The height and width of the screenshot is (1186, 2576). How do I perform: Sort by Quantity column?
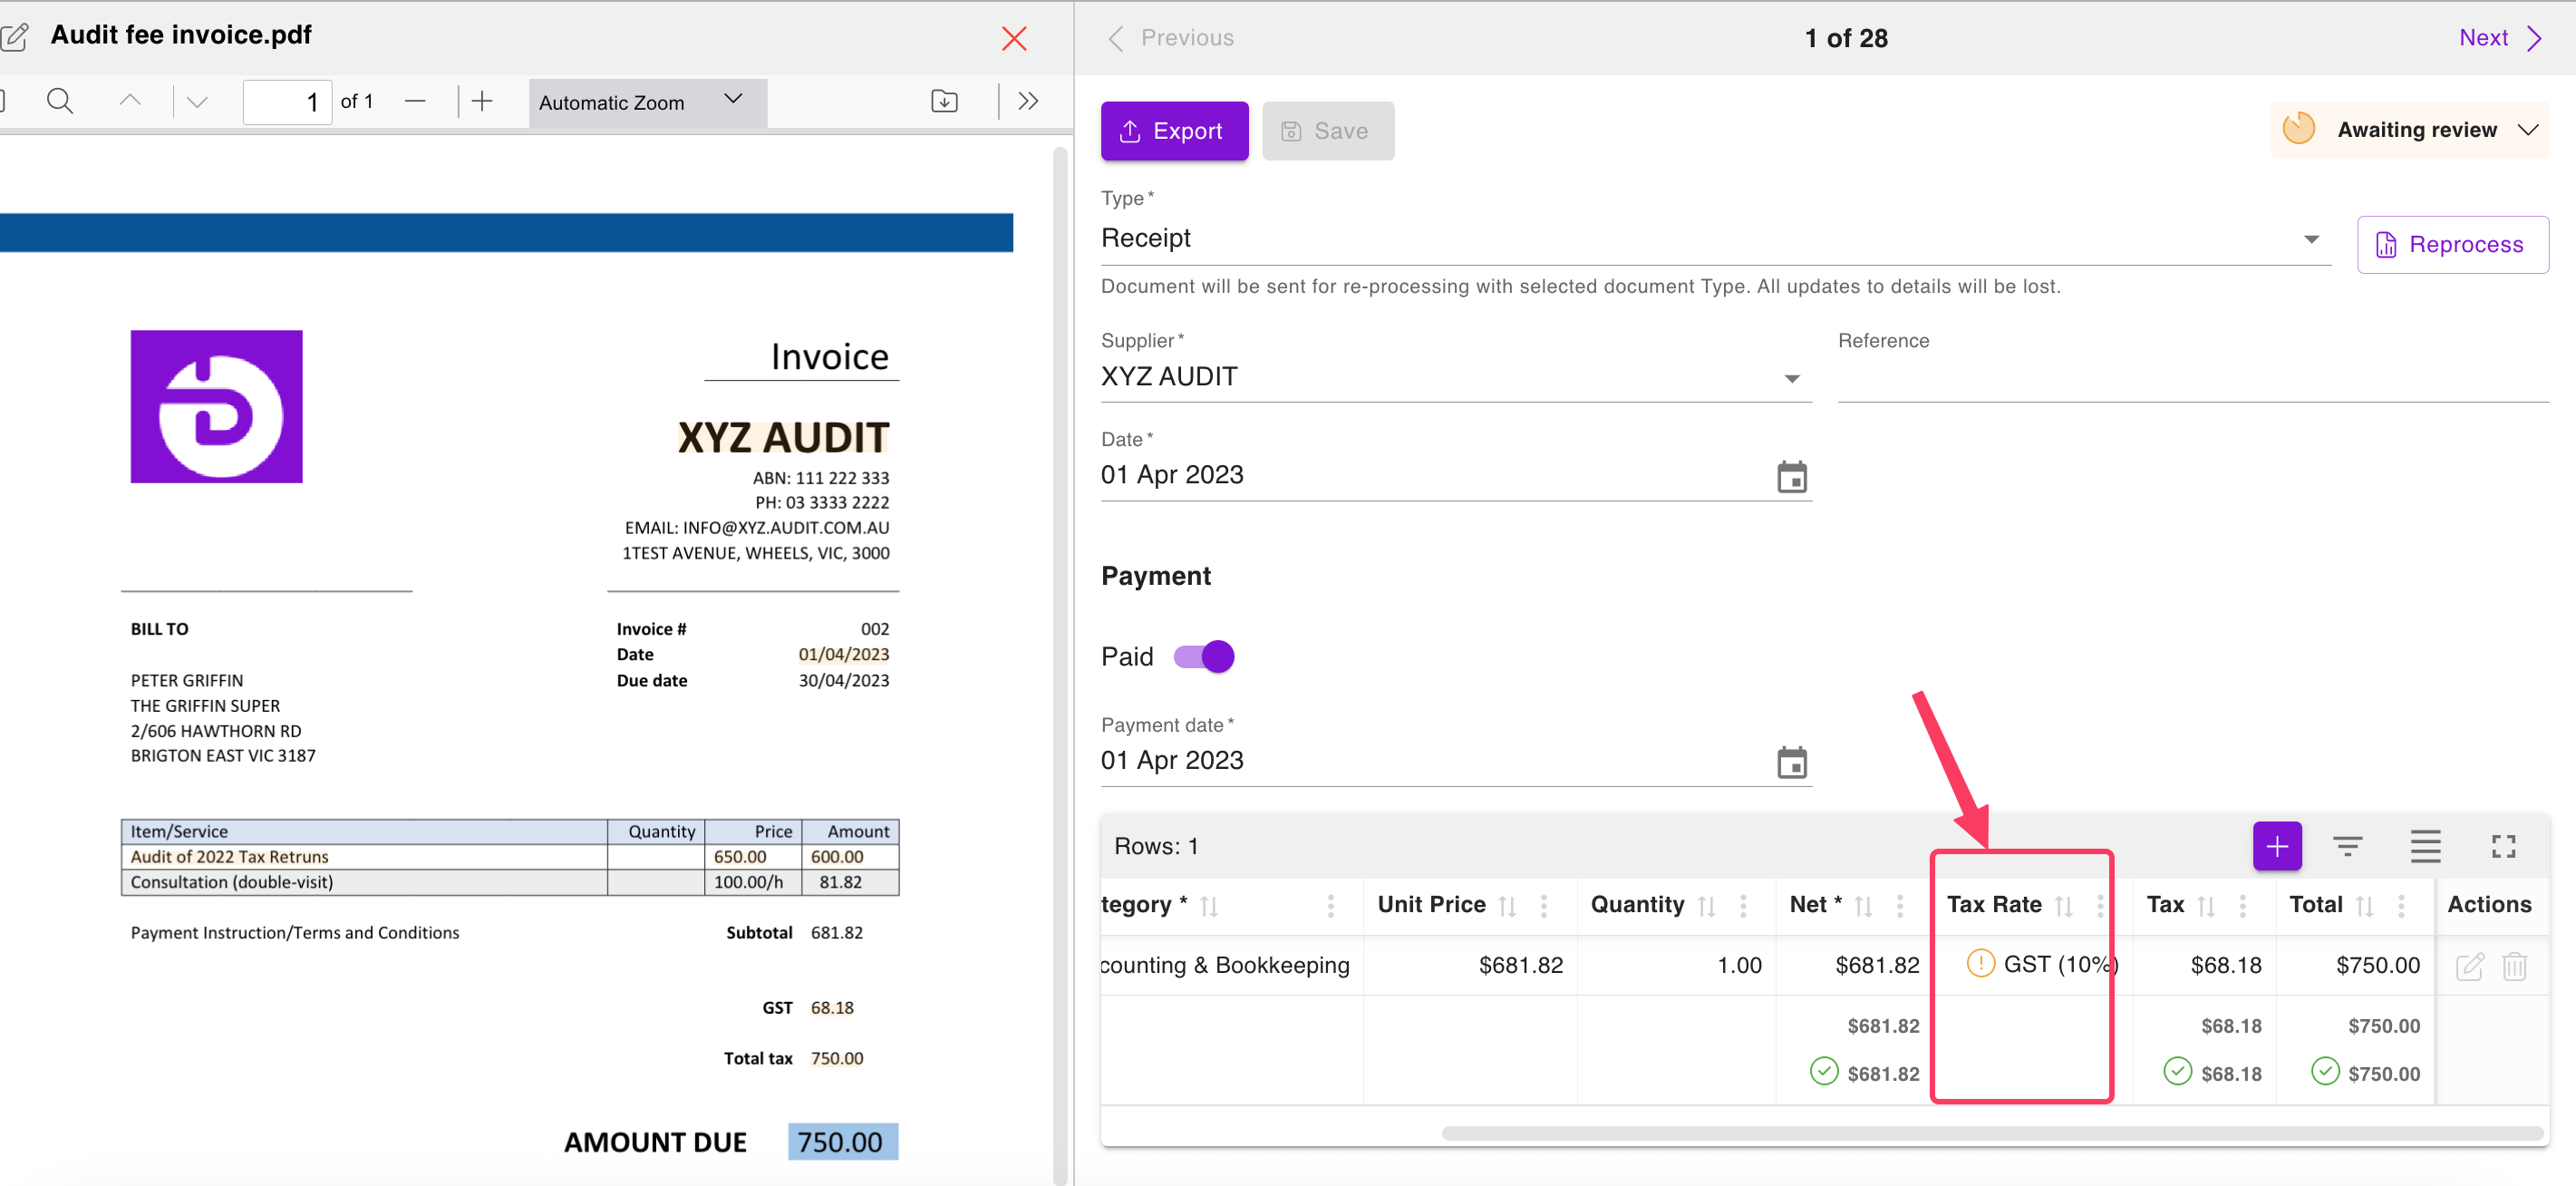point(1706,906)
